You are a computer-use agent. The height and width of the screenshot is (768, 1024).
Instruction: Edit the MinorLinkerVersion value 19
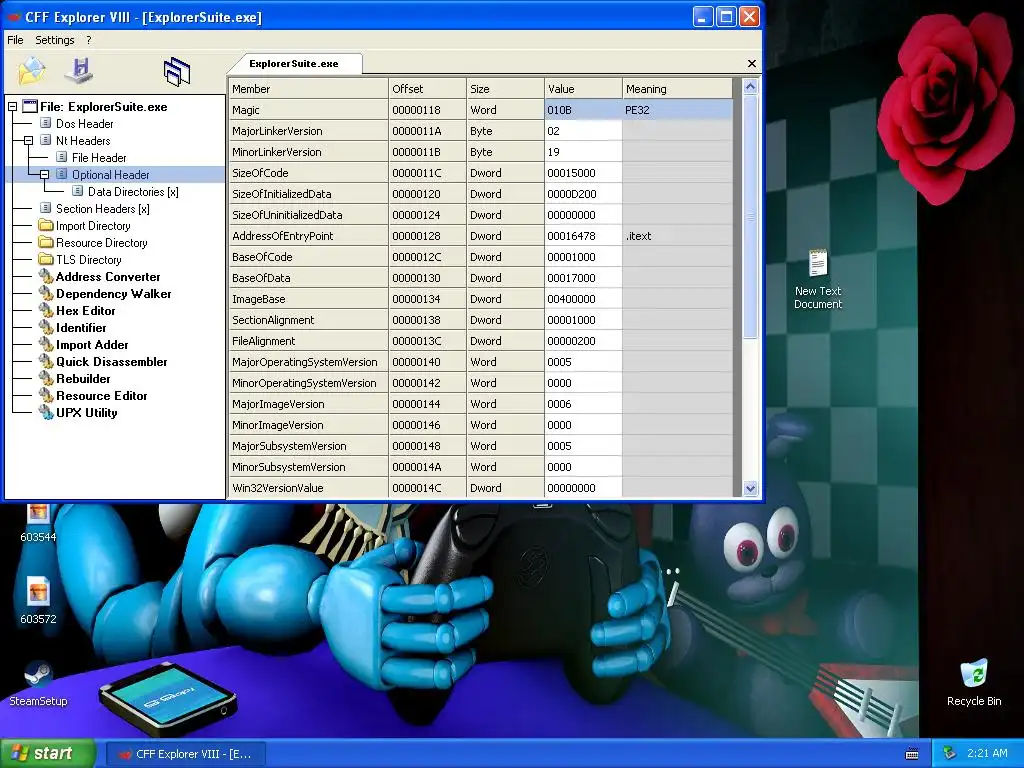pos(583,152)
